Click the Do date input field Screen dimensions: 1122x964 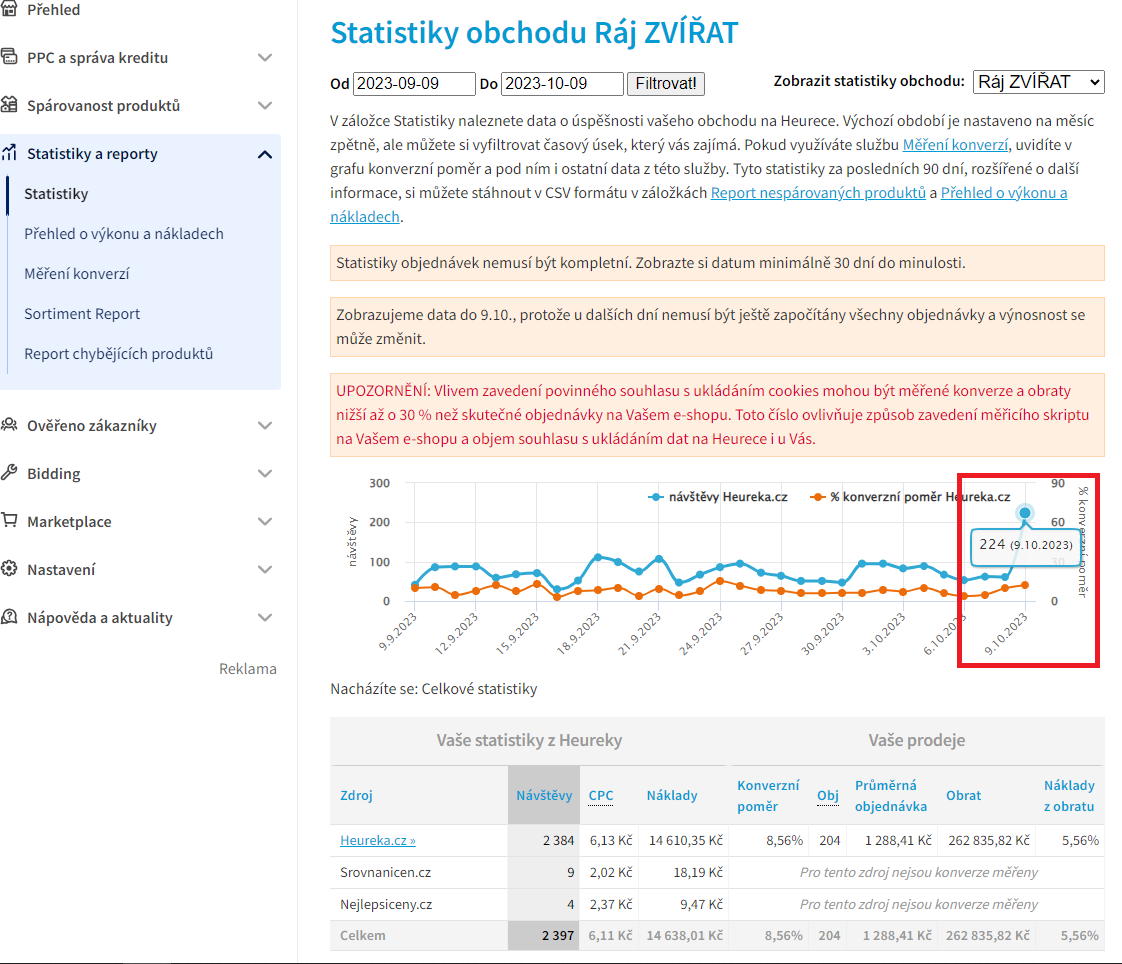(562, 84)
